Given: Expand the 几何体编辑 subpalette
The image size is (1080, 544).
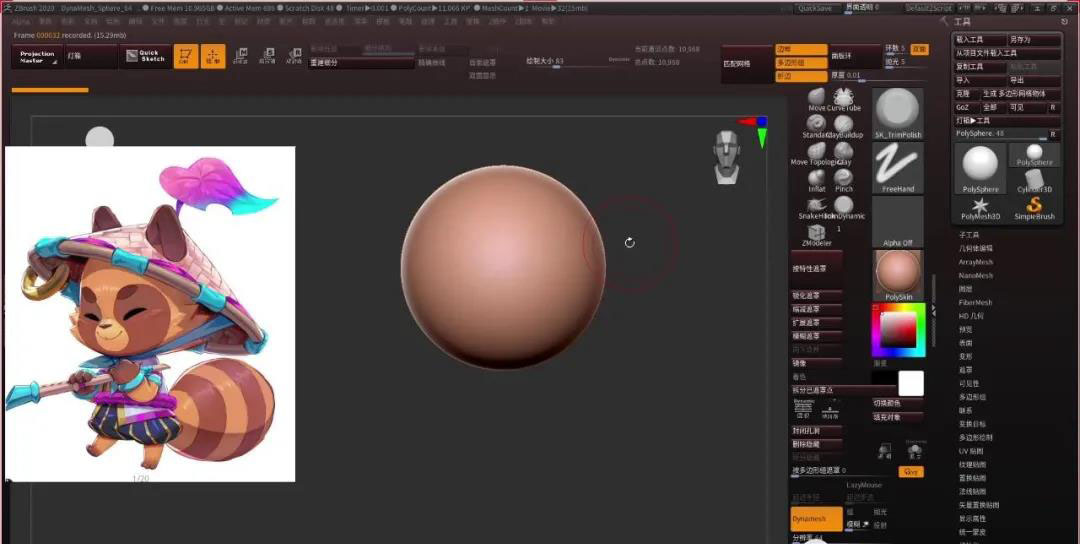Looking at the screenshot, I should coord(975,248).
